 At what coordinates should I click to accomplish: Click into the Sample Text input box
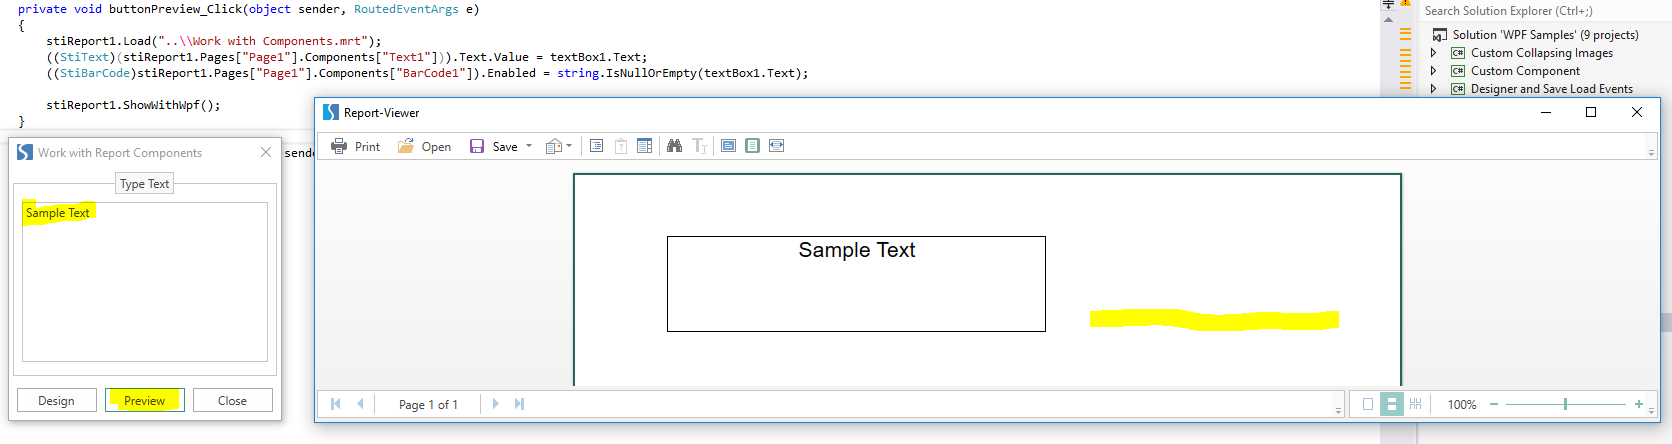(x=145, y=282)
